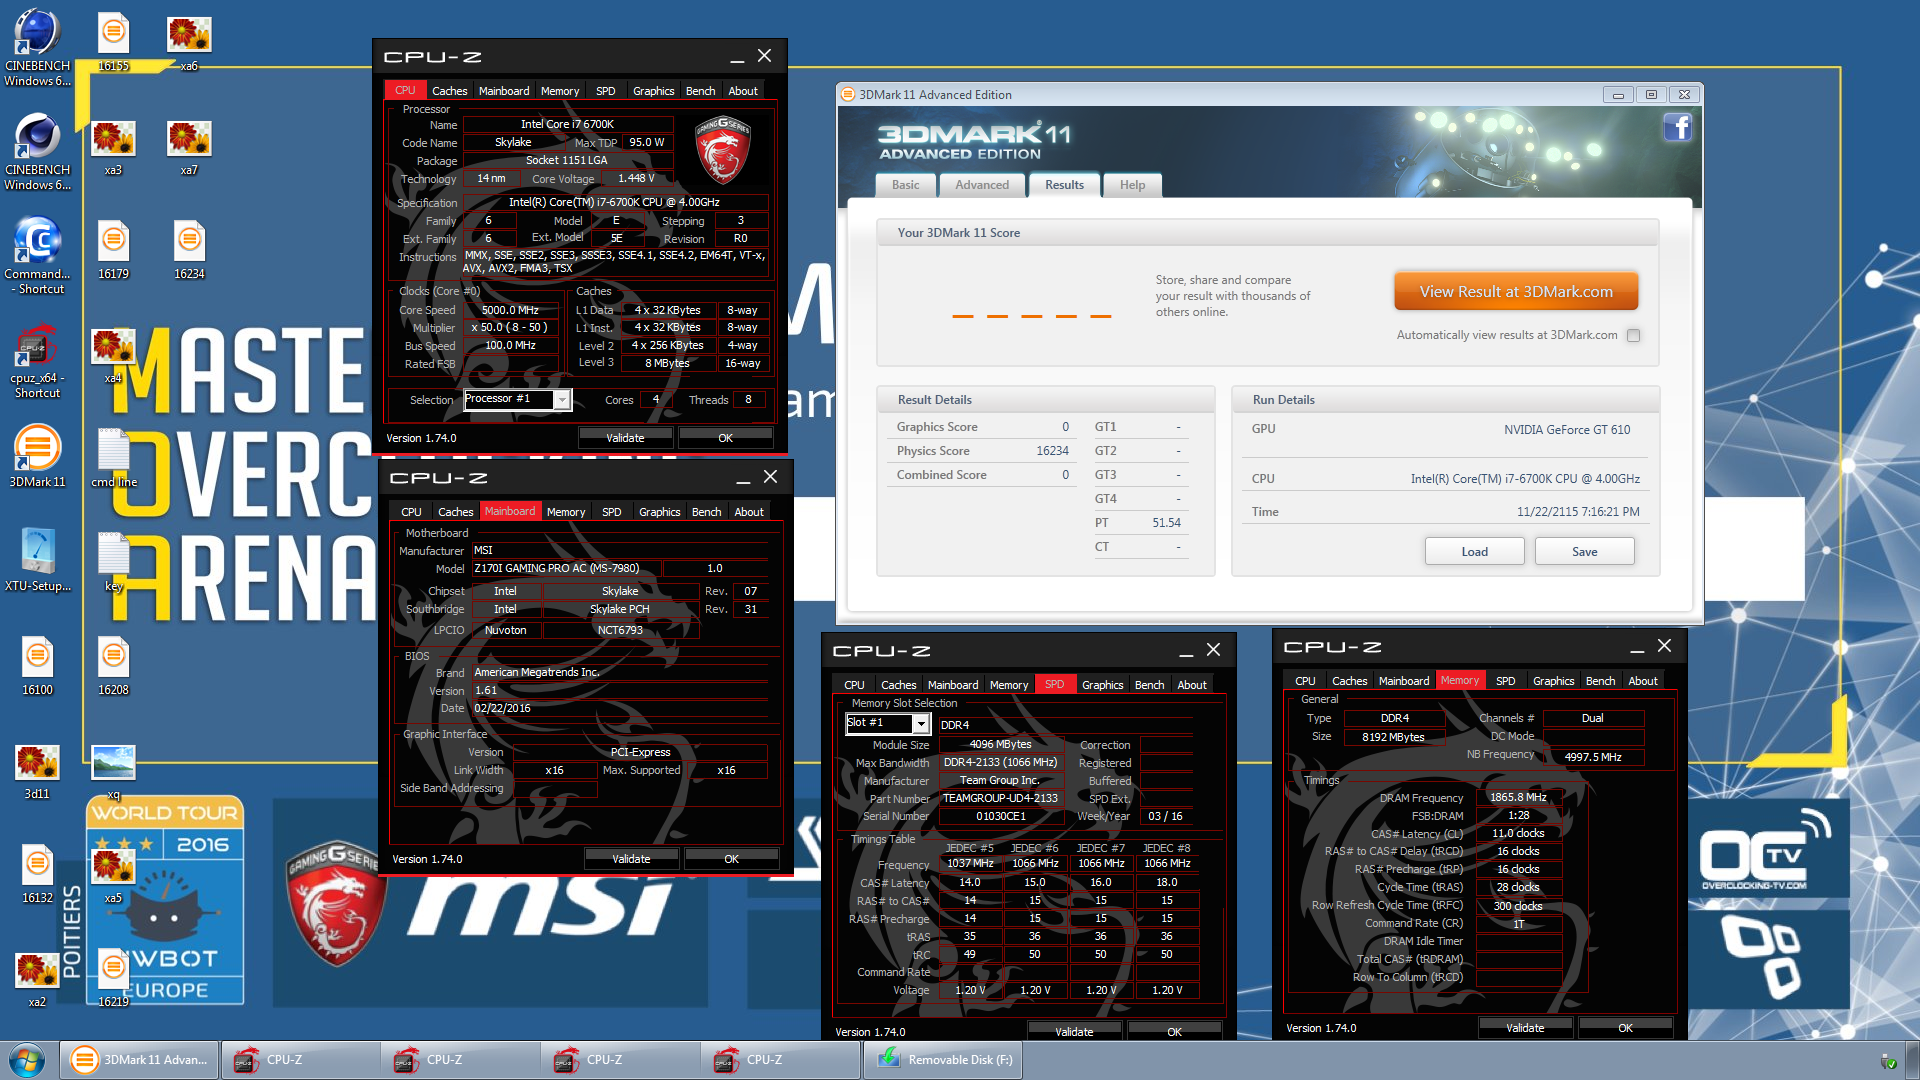Viewport: 1920px width, 1080px height.
Task: Open Command Prompt shortcut icon
Action: pyautogui.click(x=37, y=255)
